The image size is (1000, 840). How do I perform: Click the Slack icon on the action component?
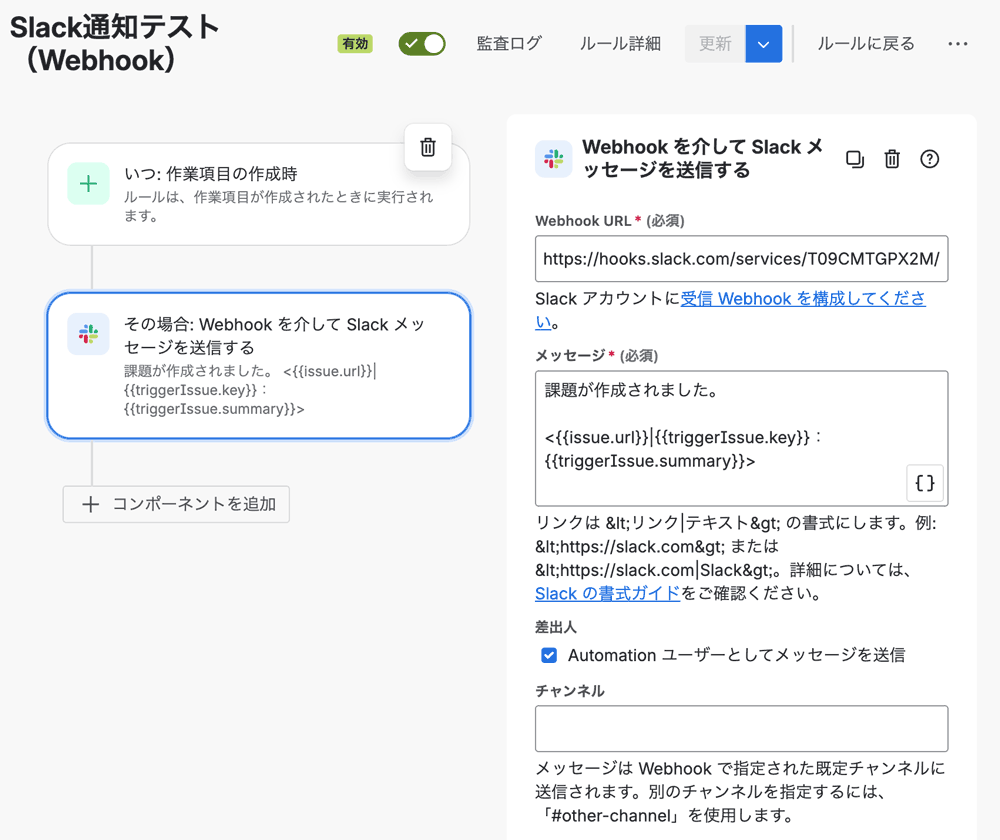[x=87, y=334]
